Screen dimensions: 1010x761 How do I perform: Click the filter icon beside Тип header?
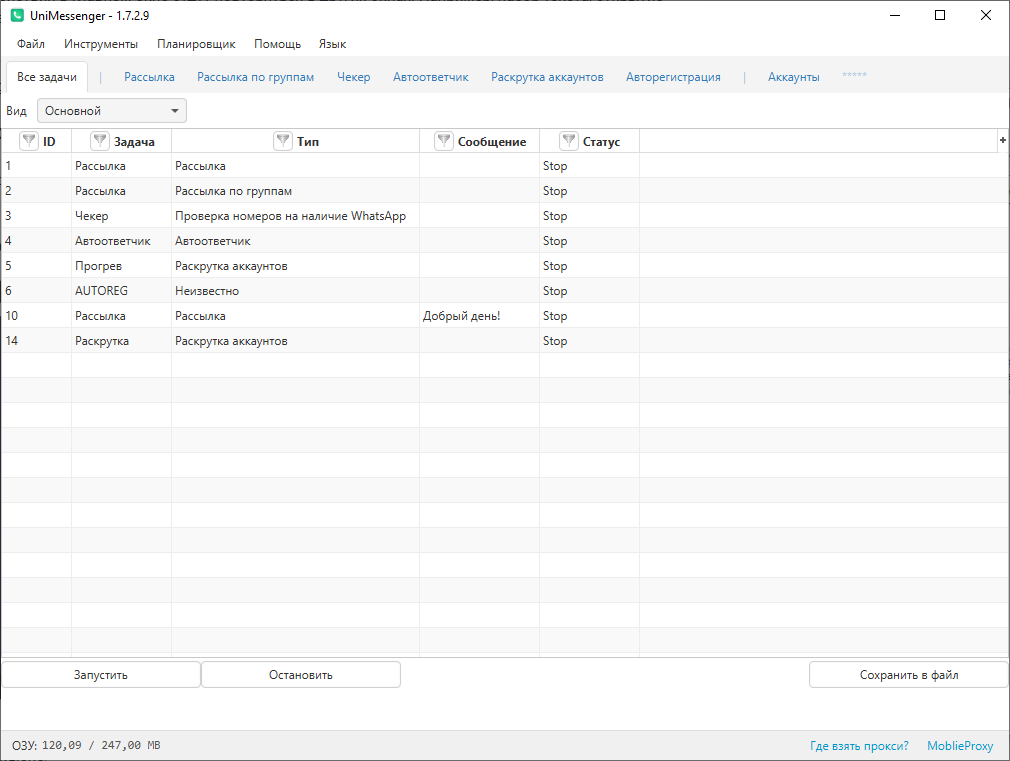click(x=283, y=141)
